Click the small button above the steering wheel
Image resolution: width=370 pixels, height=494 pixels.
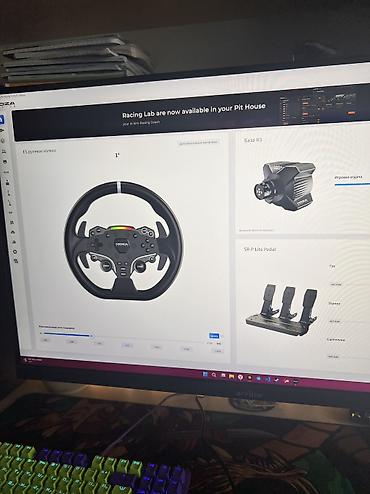coord(198,142)
